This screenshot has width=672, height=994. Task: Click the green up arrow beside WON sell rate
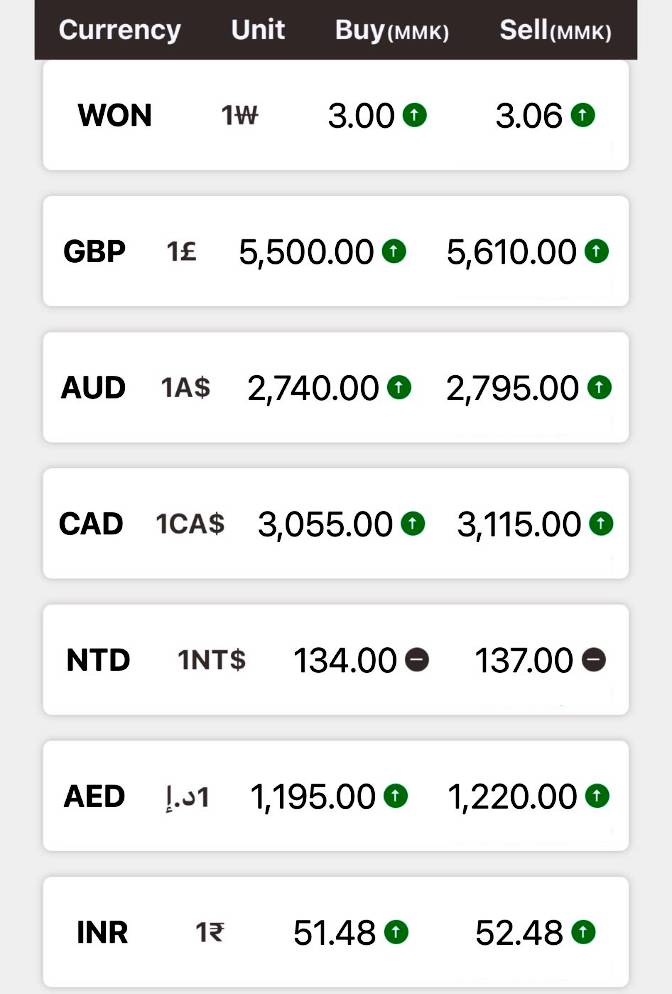[583, 115]
